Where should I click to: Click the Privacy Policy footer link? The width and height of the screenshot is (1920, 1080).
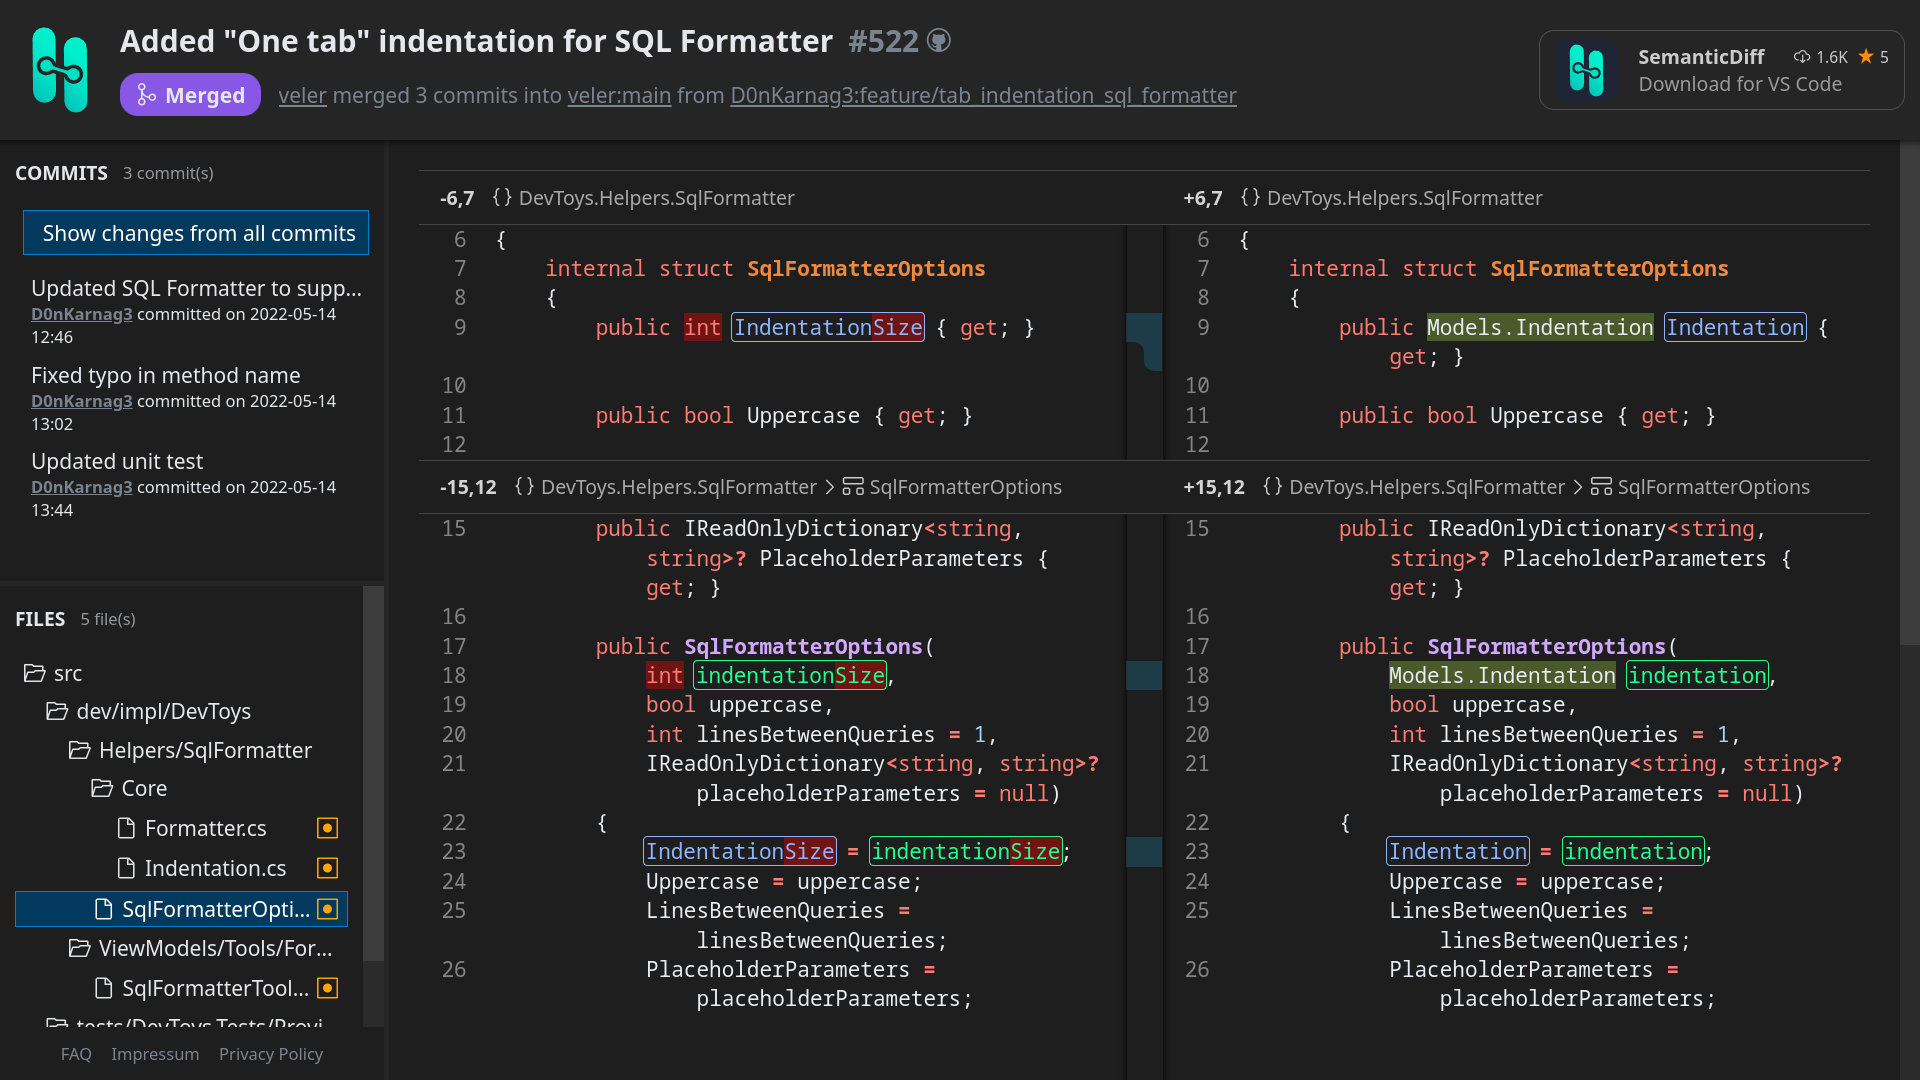click(270, 1054)
